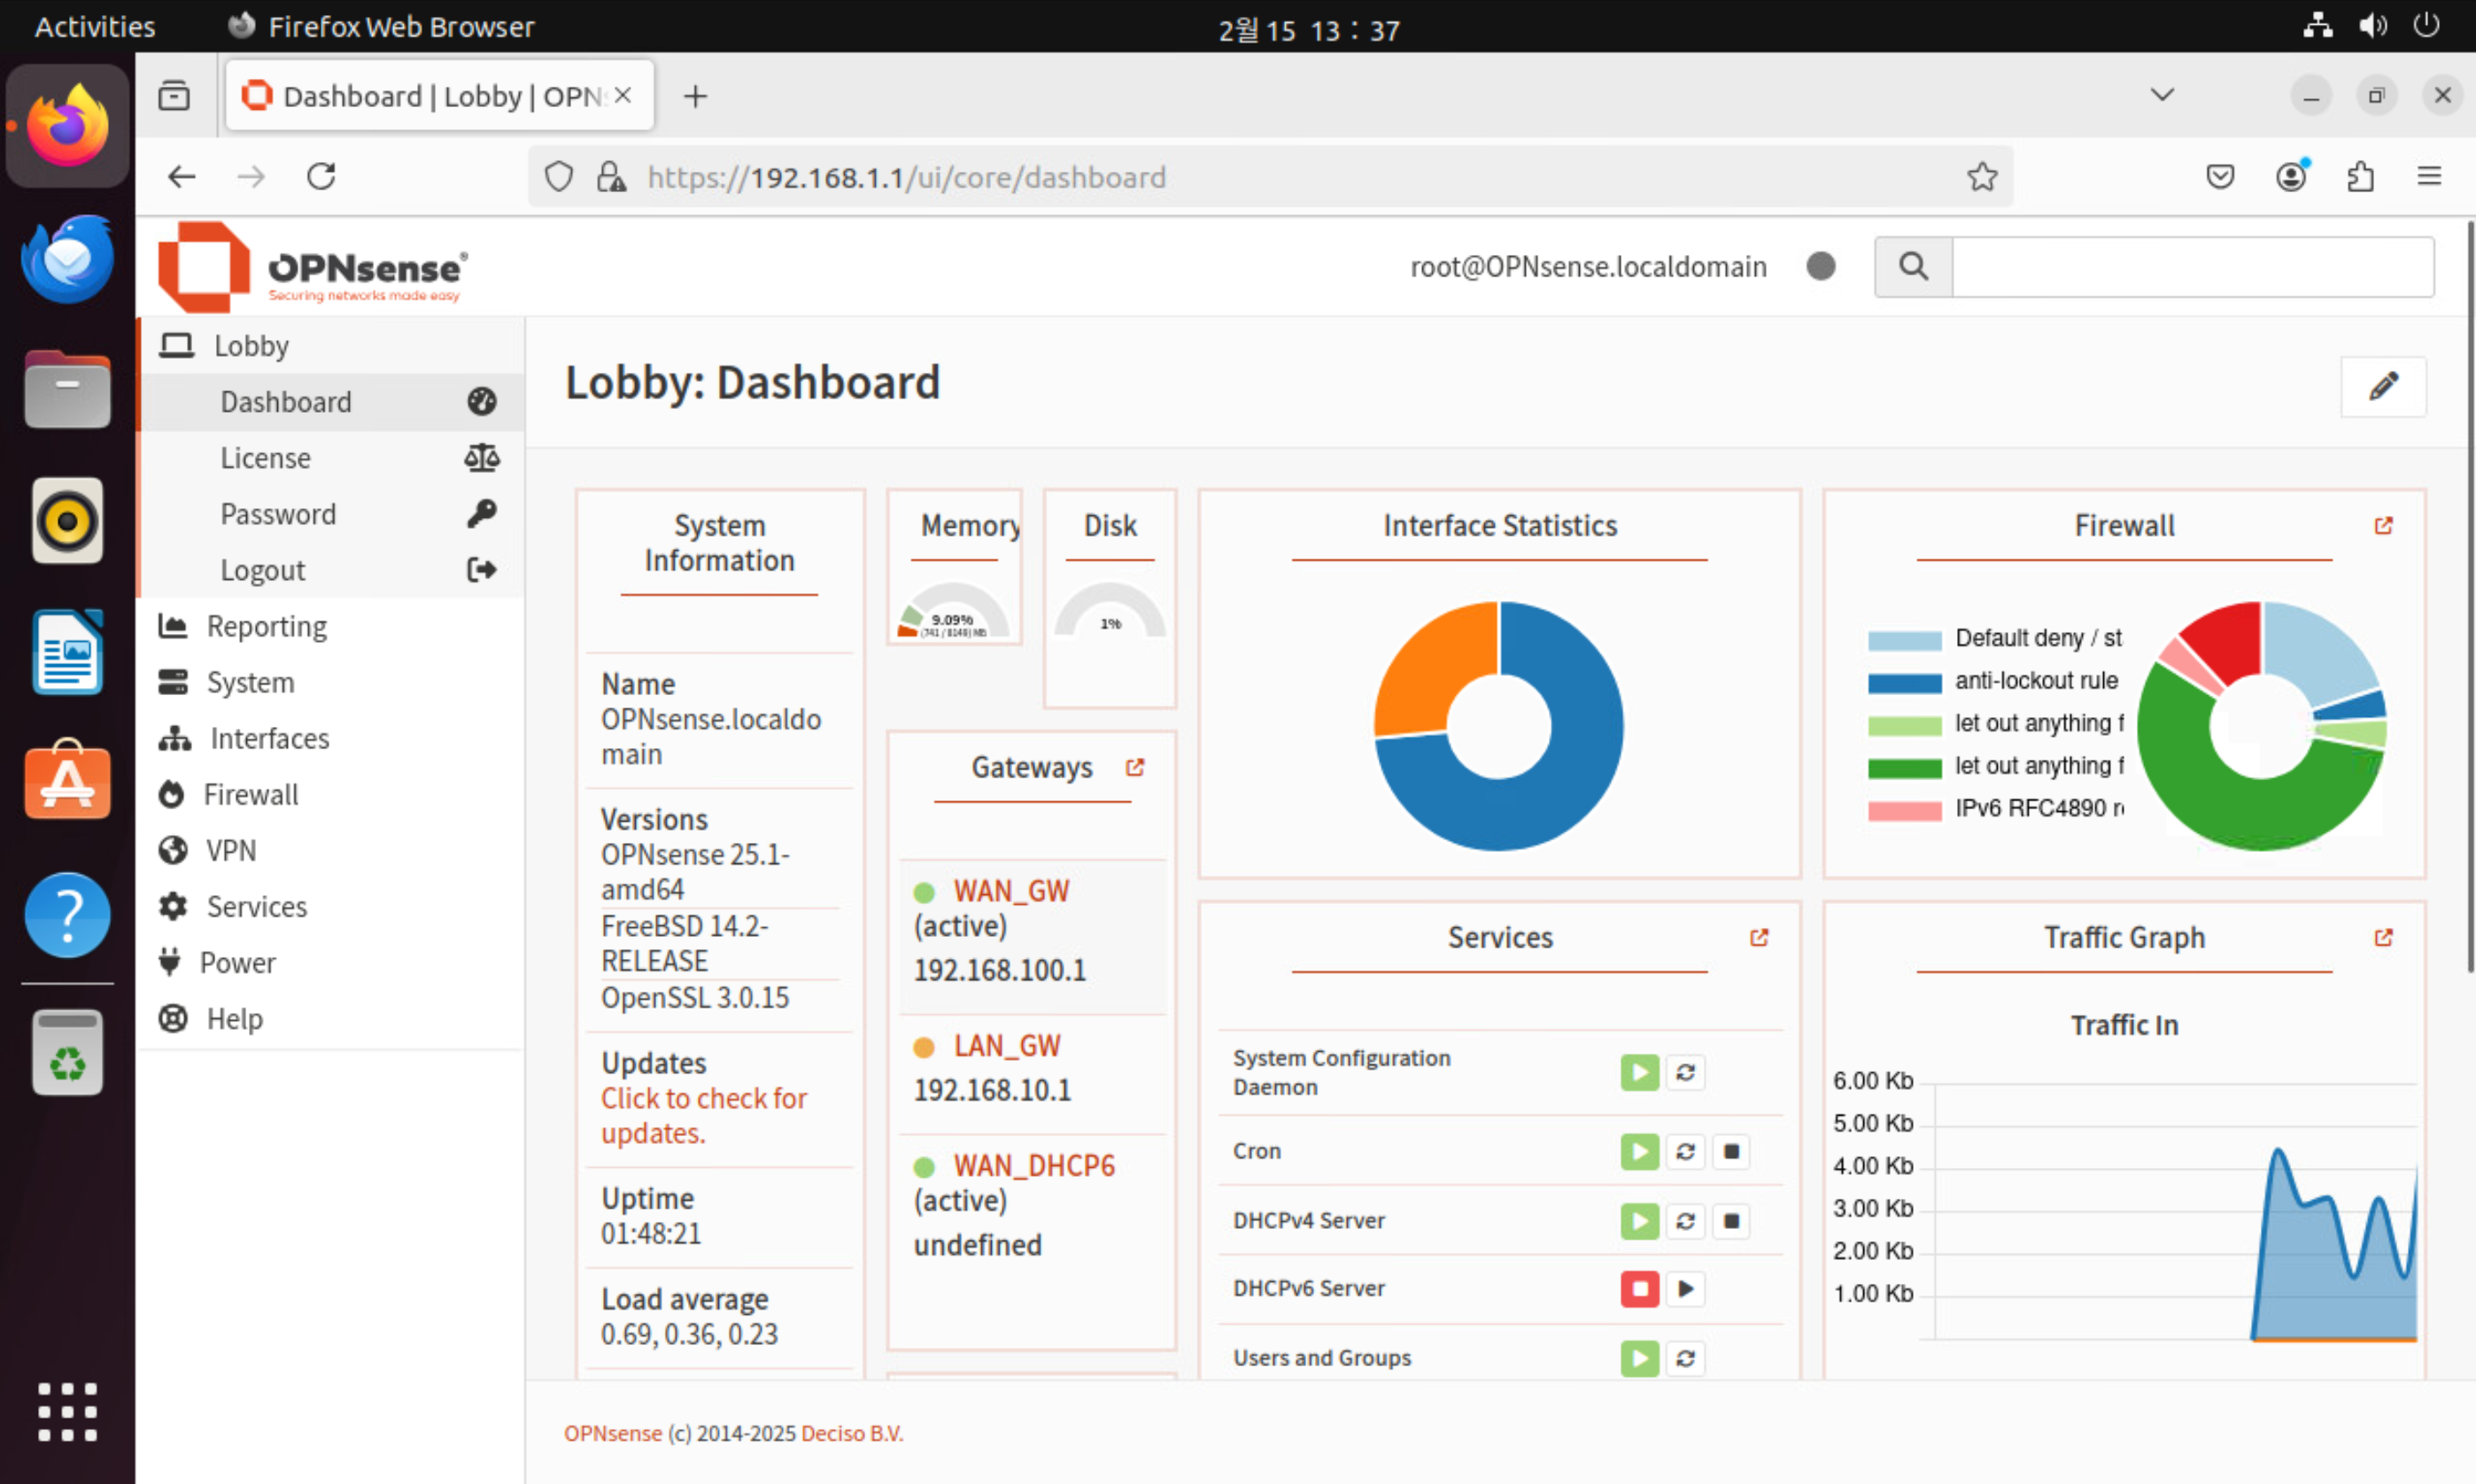This screenshot has width=2476, height=1484.
Task: Stop the DHCPv4 Server service
Action: point(1731,1221)
